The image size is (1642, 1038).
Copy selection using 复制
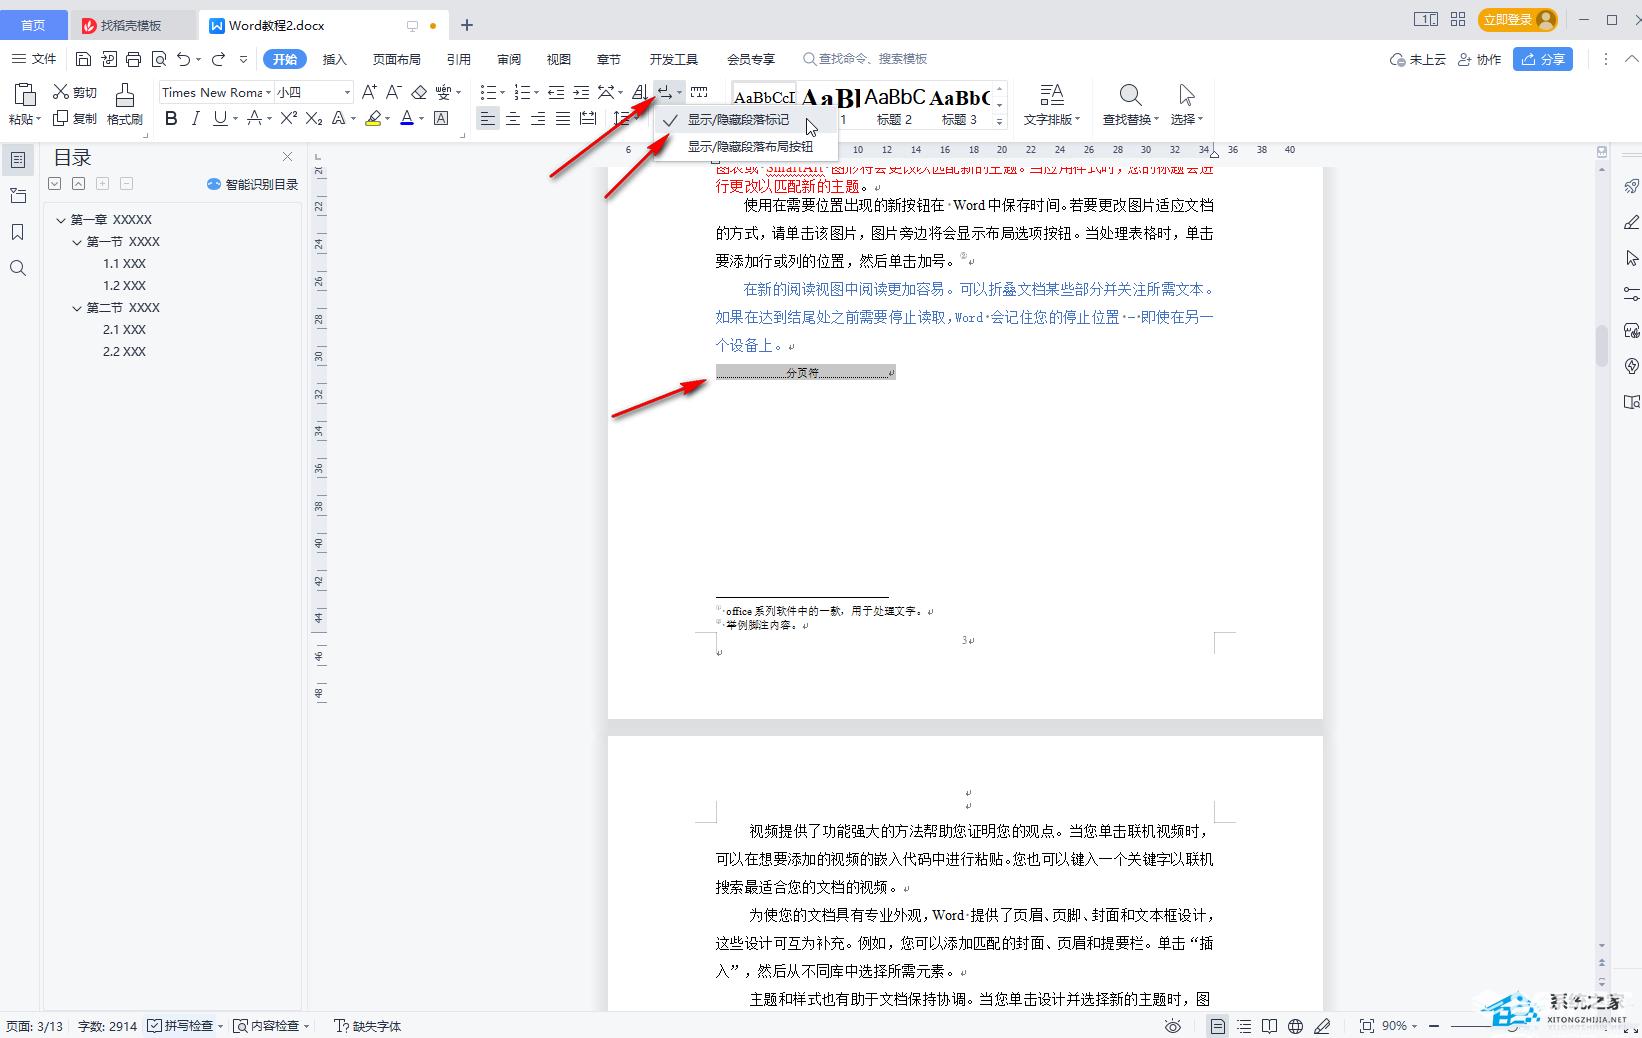point(75,118)
